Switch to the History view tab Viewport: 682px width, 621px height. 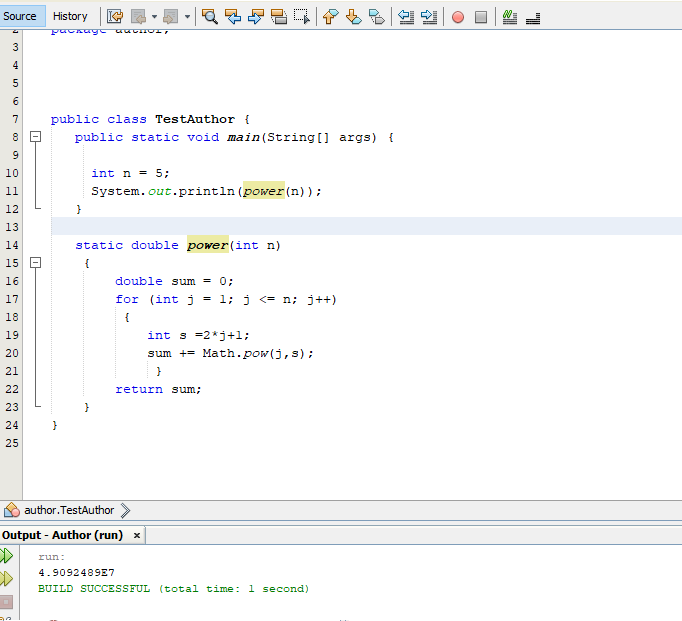point(70,17)
